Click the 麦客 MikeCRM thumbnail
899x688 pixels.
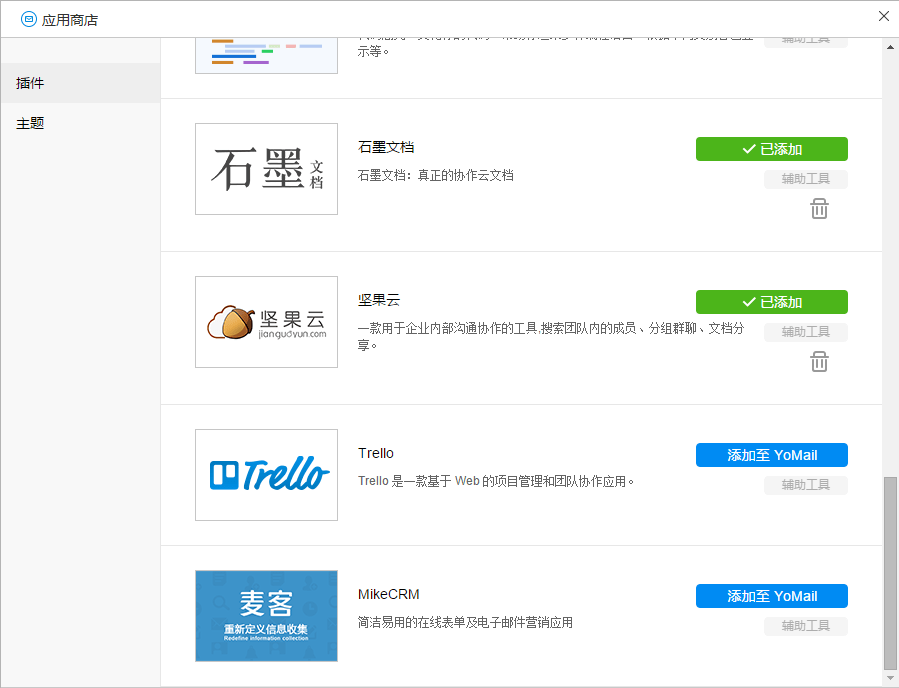click(x=267, y=616)
